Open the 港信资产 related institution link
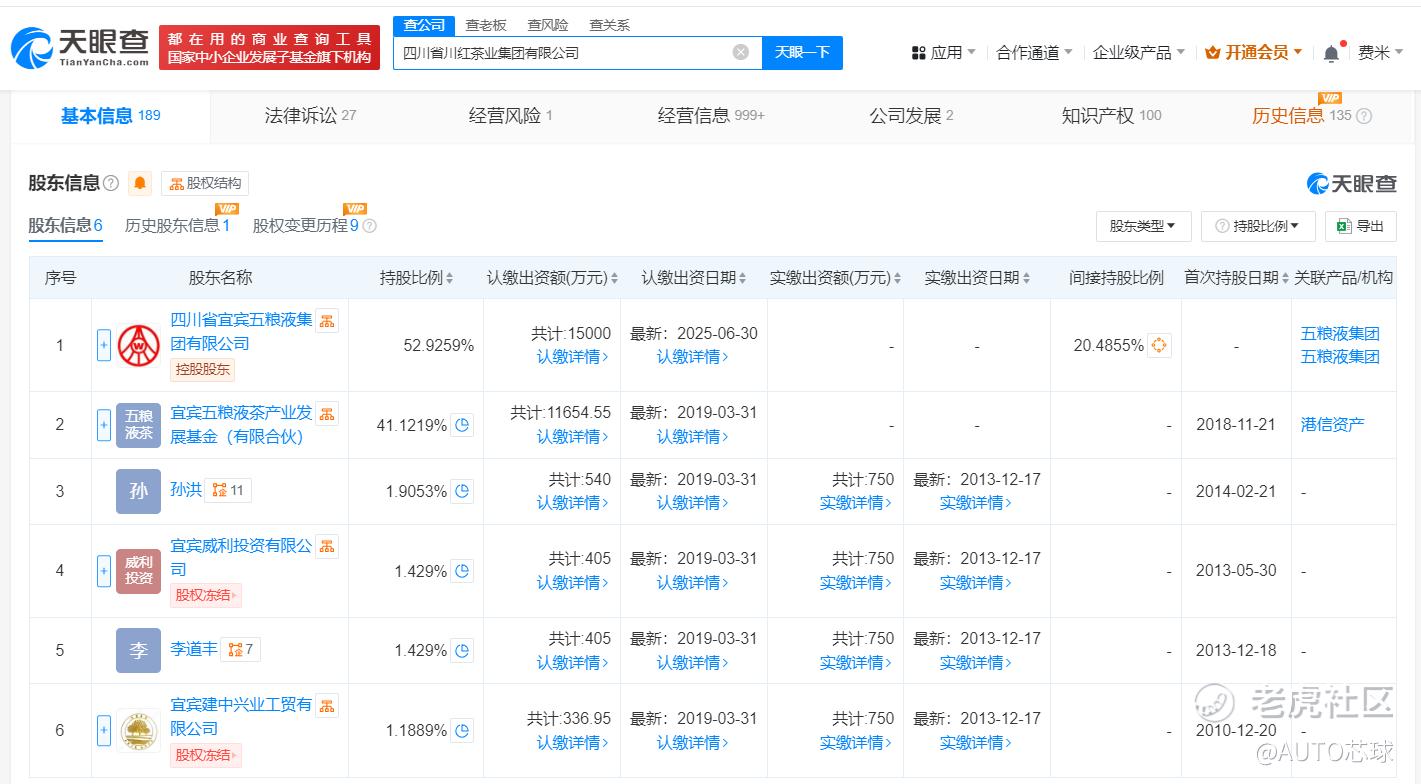The height and width of the screenshot is (784, 1421). [x=1332, y=424]
